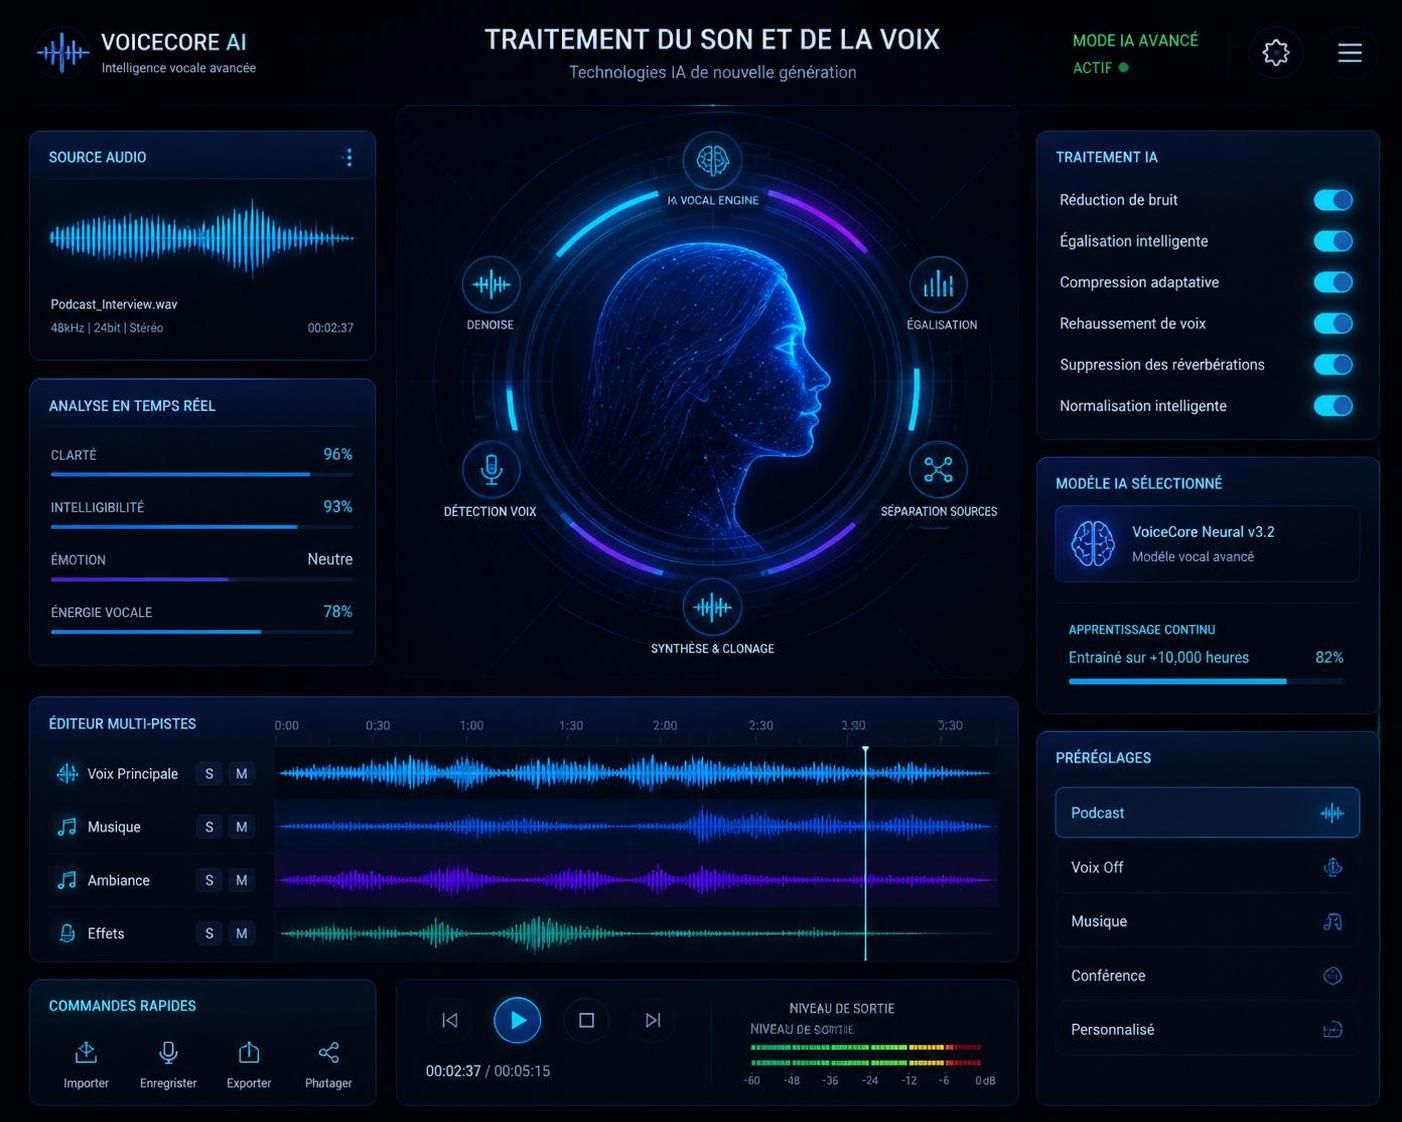Viewport: 1402px width, 1122px height.
Task: Toggle Rehaussement de voix switch
Action: (1333, 323)
